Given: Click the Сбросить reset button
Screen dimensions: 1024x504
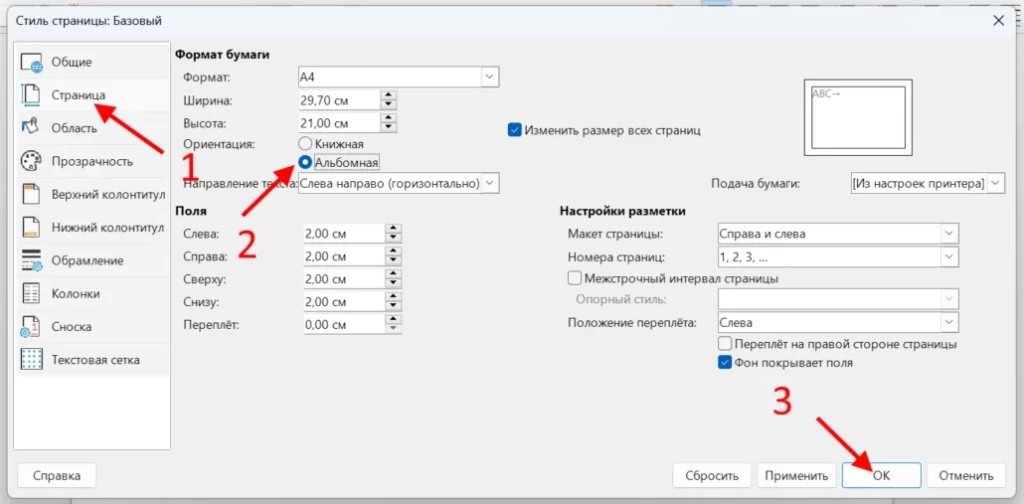Looking at the screenshot, I should coord(712,475).
